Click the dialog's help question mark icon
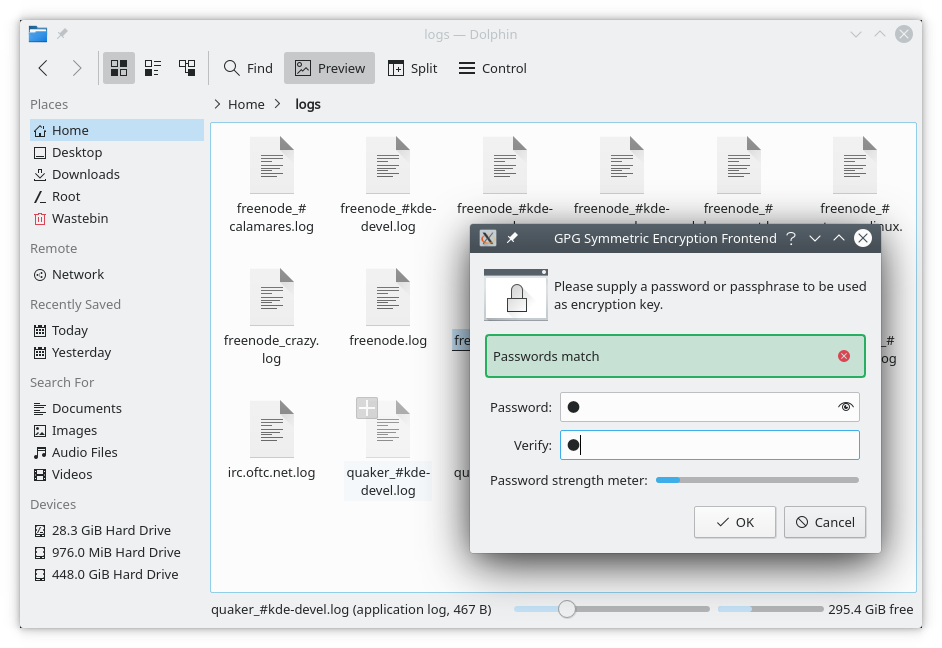The image size is (942, 648). (791, 238)
